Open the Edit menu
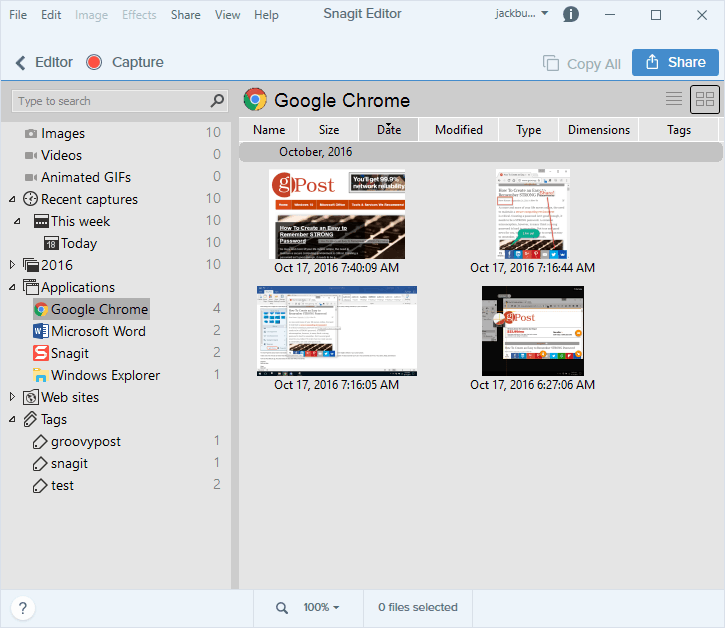This screenshot has width=725, height=628. 51,15
